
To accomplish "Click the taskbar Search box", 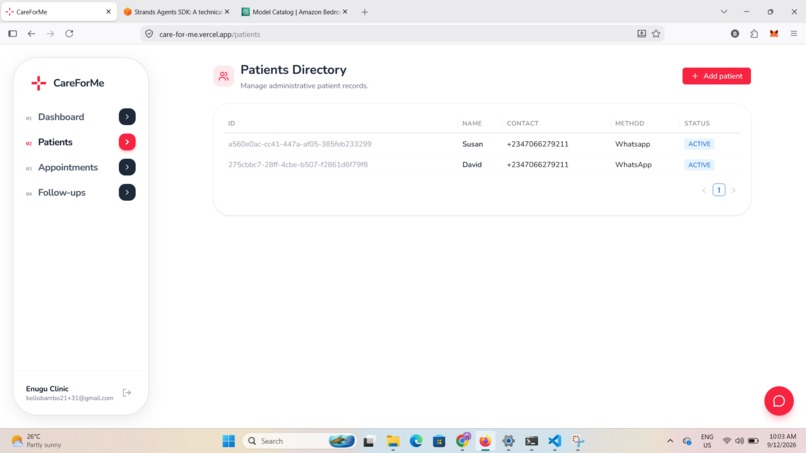I will click(299, 441).
